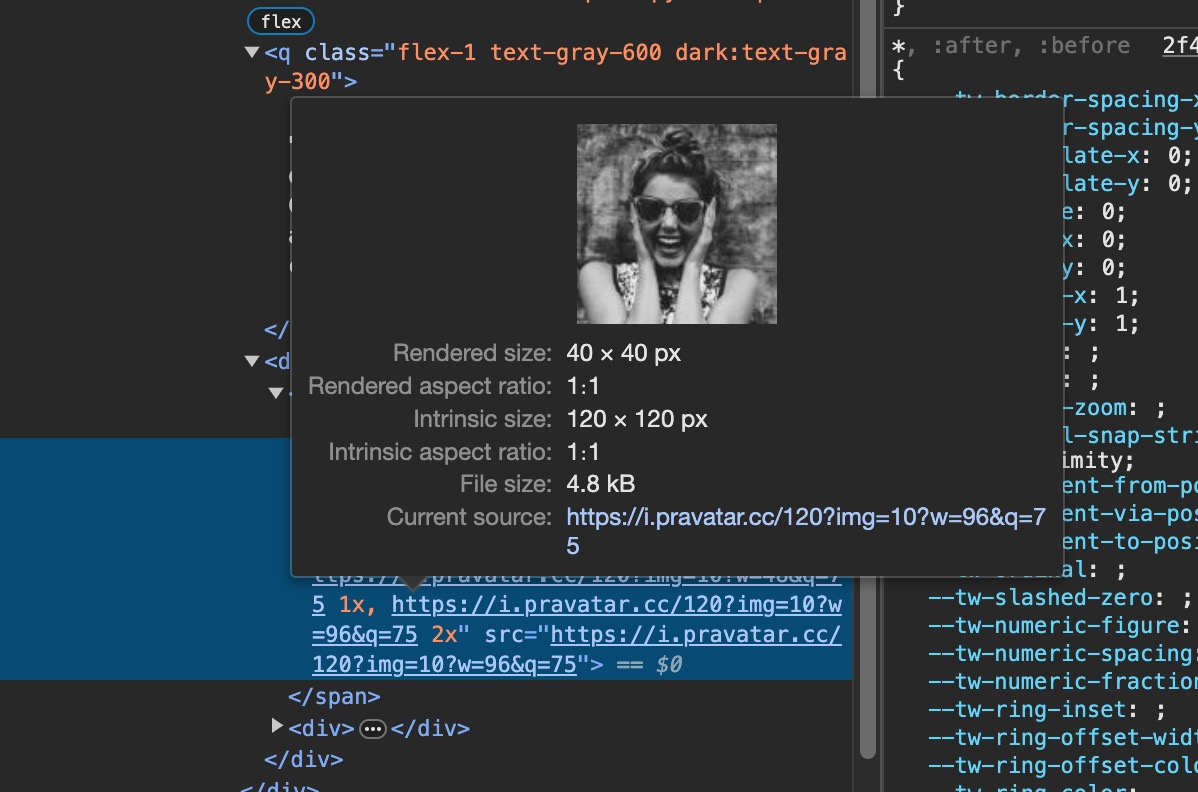Collapse the q element disclosure triangle
1198x792 pixels.
[252, 52]
